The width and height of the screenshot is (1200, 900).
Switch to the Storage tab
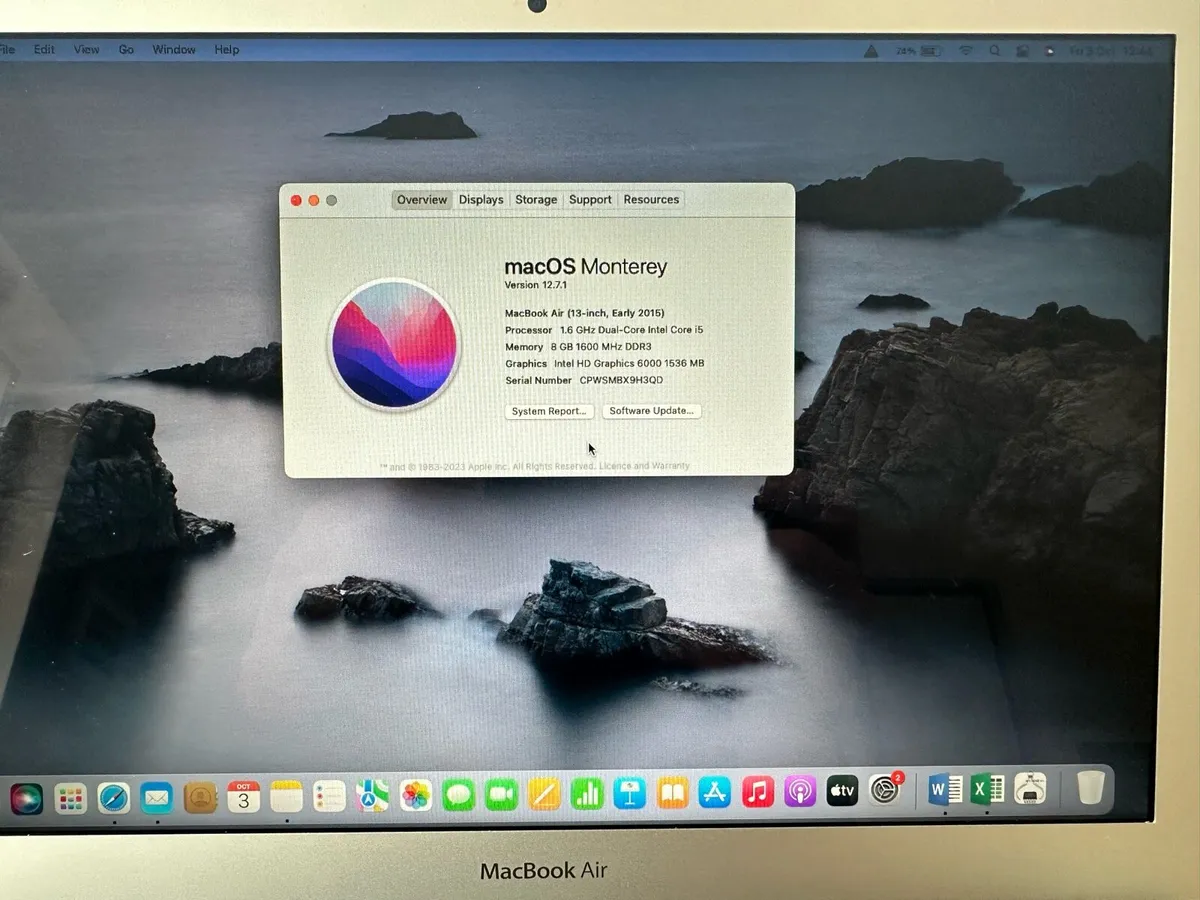pos(536,200)
